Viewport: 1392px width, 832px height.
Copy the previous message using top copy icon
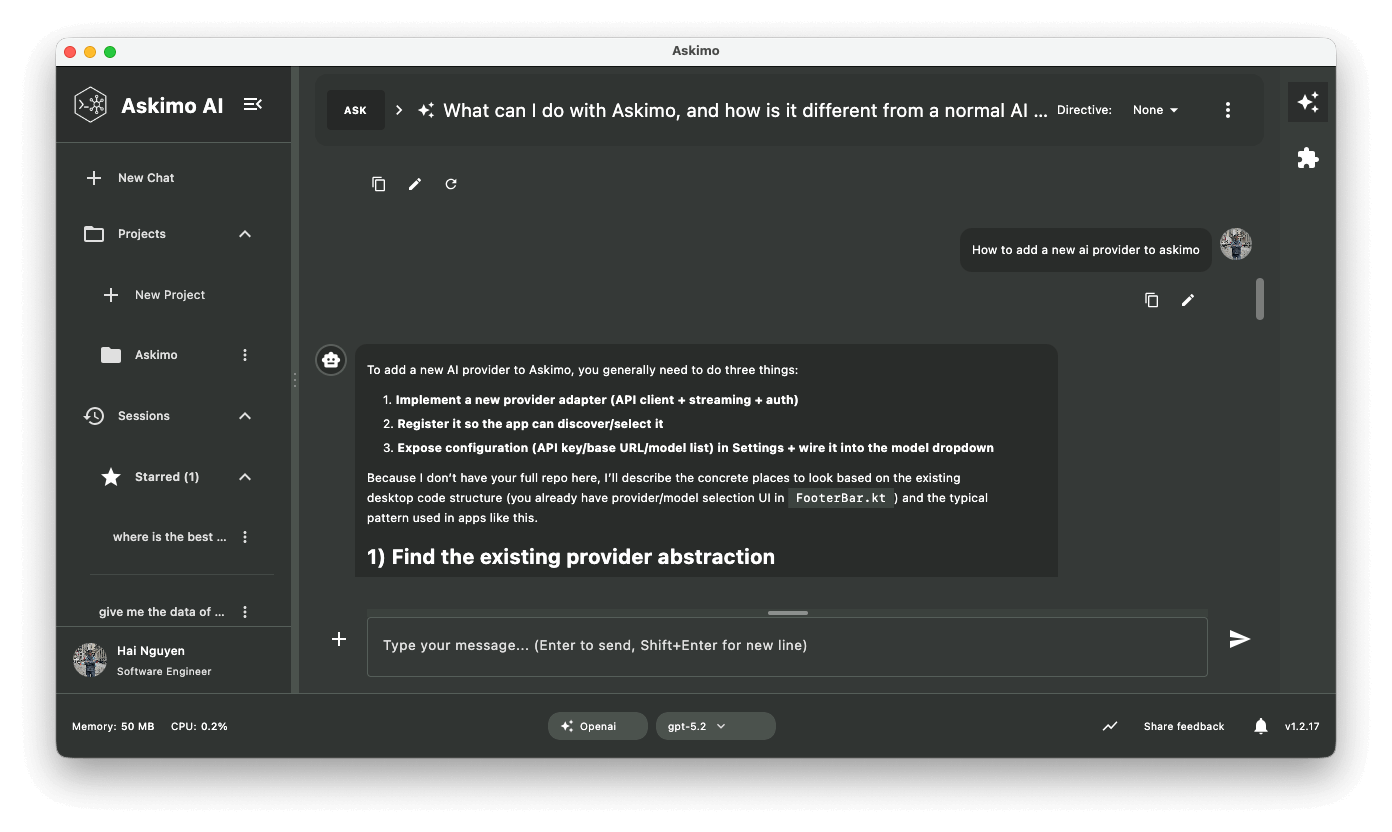point(378,184)
